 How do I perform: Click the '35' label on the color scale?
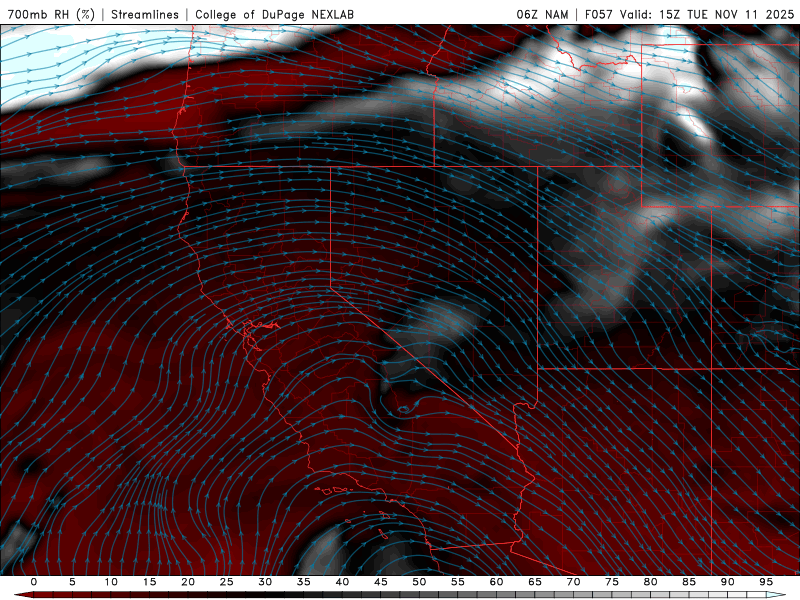tap(304, 582)
